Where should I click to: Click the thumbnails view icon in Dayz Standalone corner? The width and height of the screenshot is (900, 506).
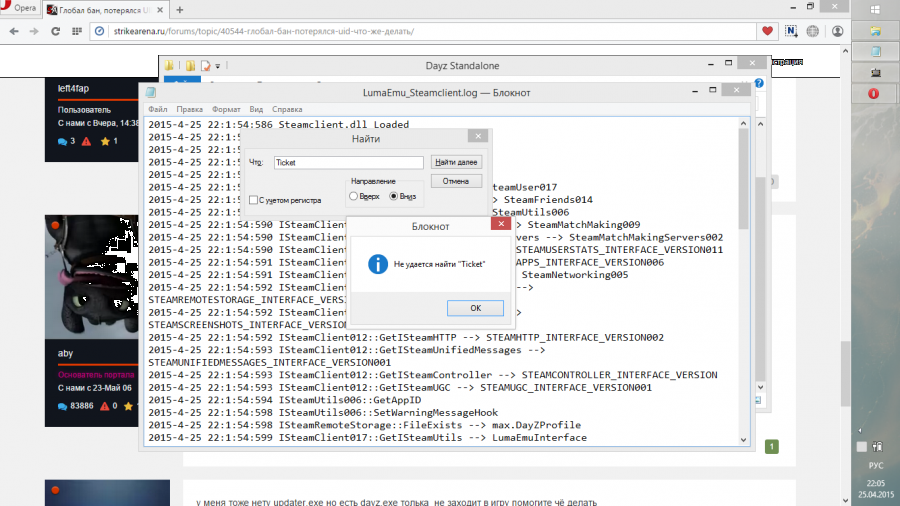click(758, 400)
